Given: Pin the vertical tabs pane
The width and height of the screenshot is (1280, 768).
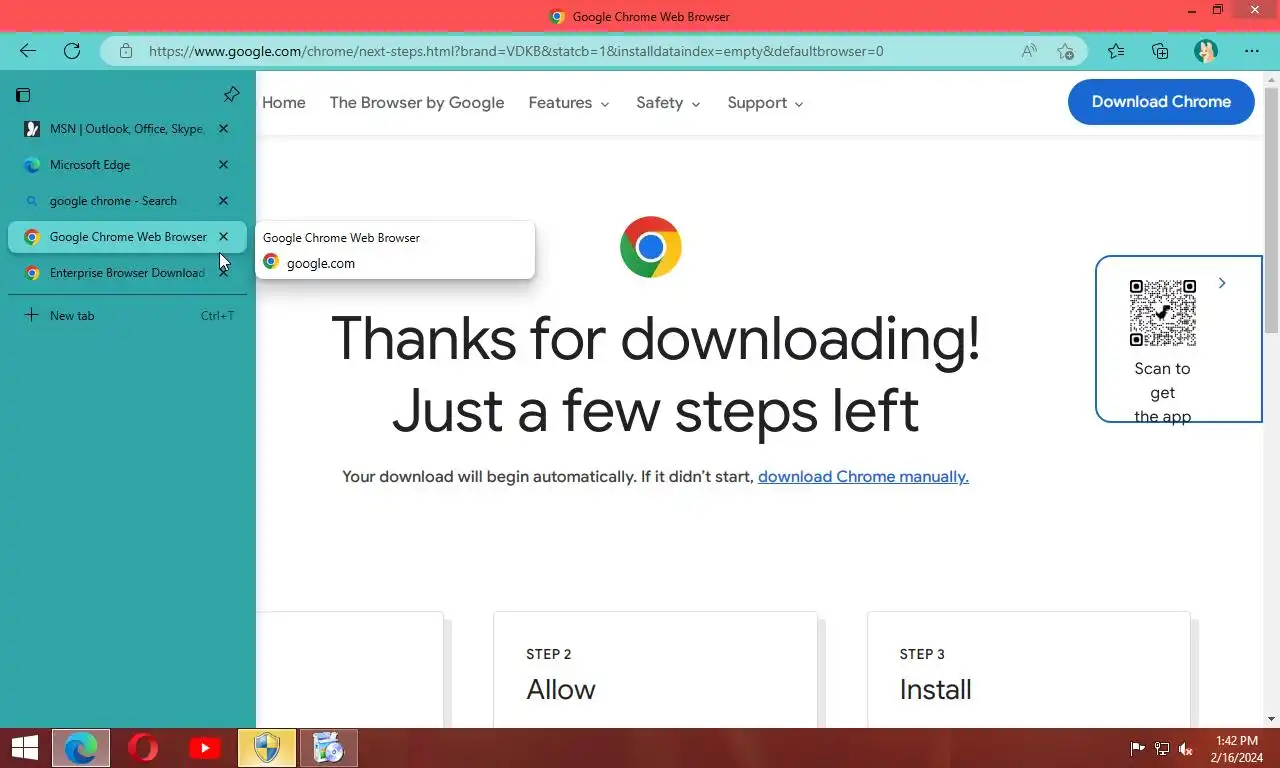Looking at the screenshot, I should [231, 94].
